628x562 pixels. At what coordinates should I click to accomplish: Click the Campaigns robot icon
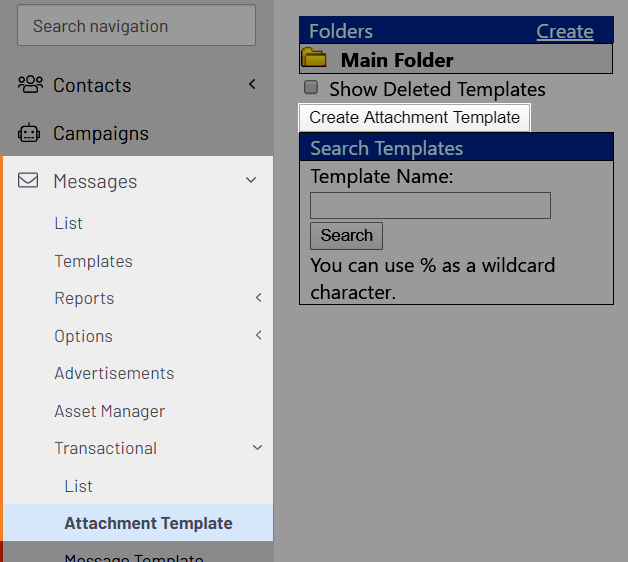pos(29,133)
